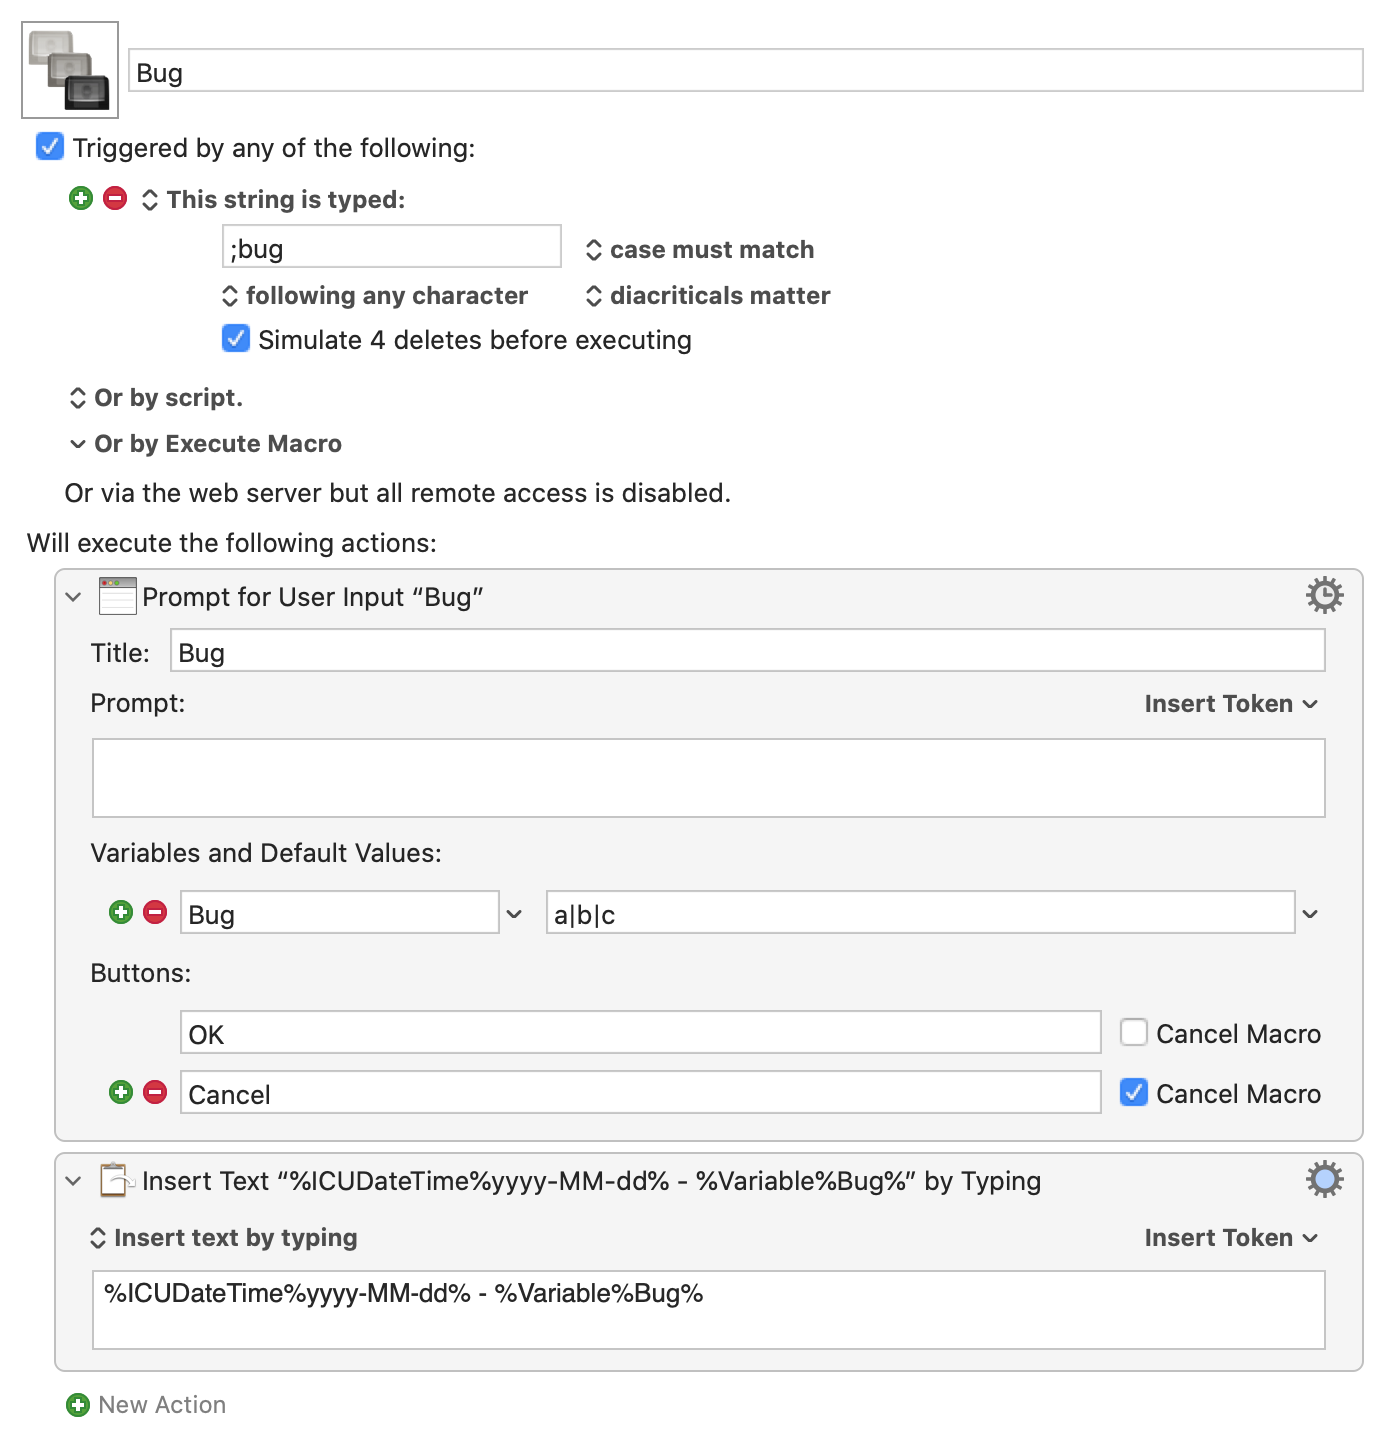The image size is (1384, 1438).
Task: Open gear menu for Insert Text action
Action: 1324,1179
